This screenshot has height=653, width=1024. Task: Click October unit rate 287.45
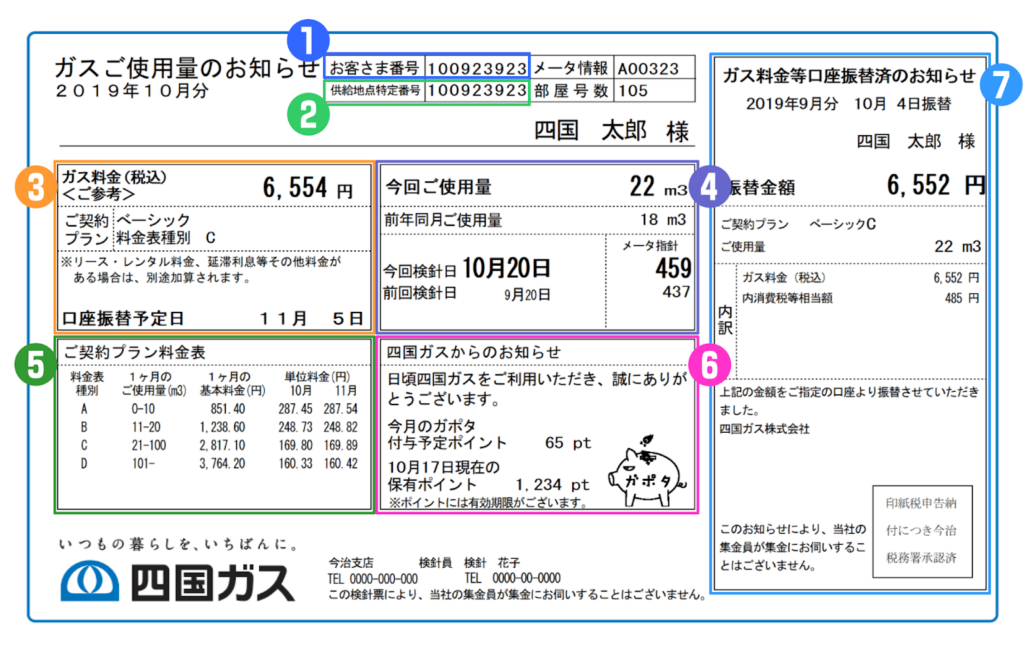296,409
